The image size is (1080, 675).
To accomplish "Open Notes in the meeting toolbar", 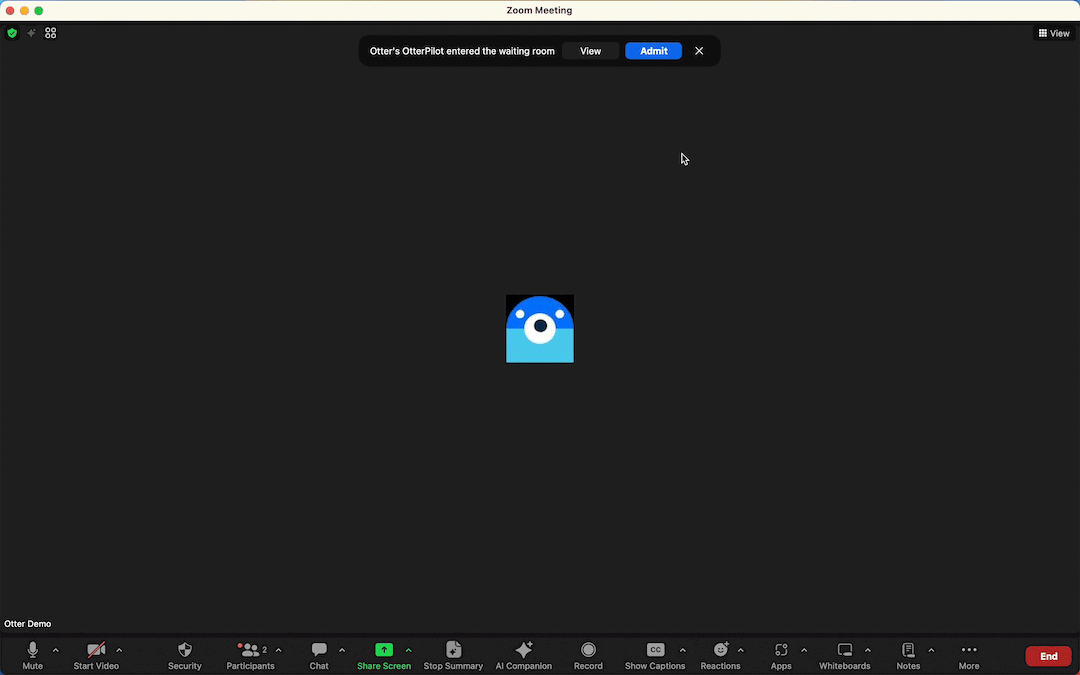I will pos(908,656).
